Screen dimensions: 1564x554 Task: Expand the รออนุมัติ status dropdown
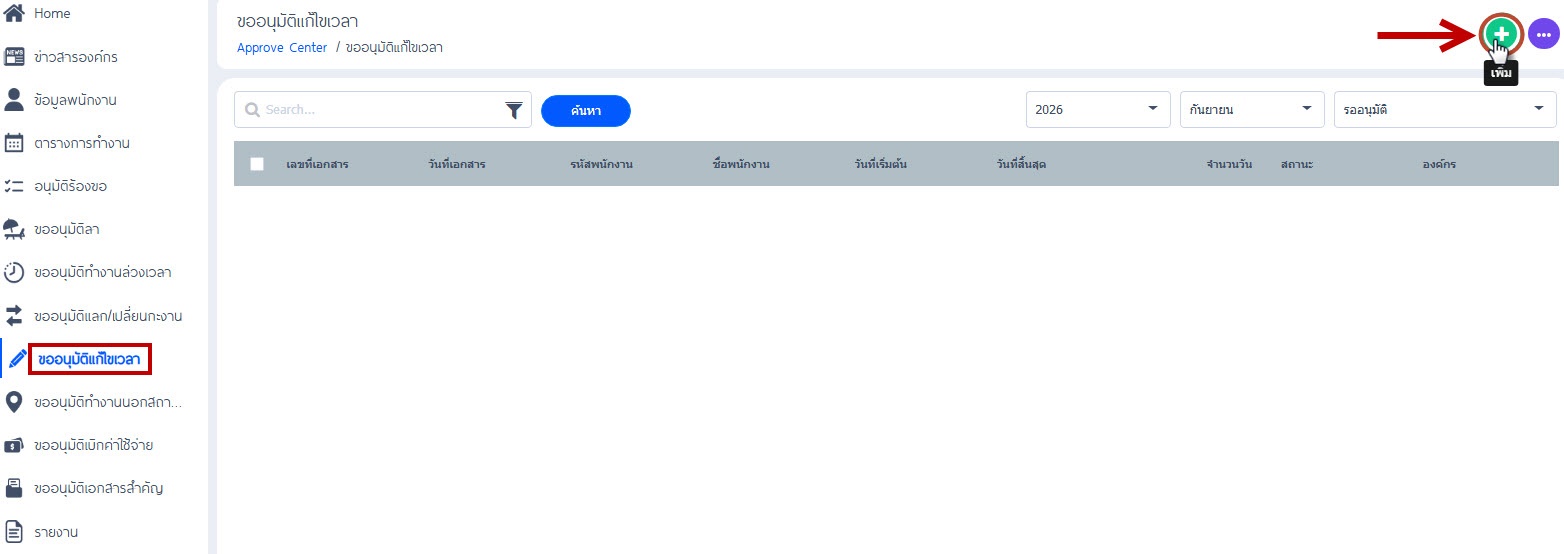(1445, 110)
